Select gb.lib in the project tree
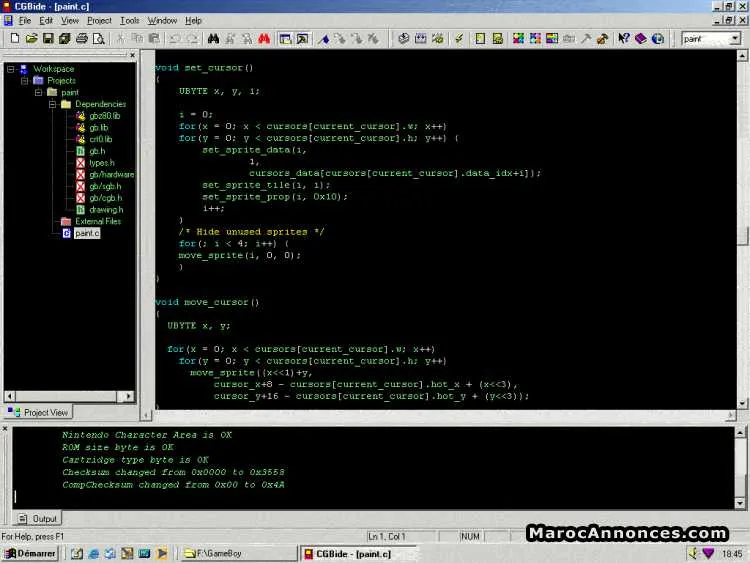Viewport: 750px width, 563px height. [x=99, y=128]
